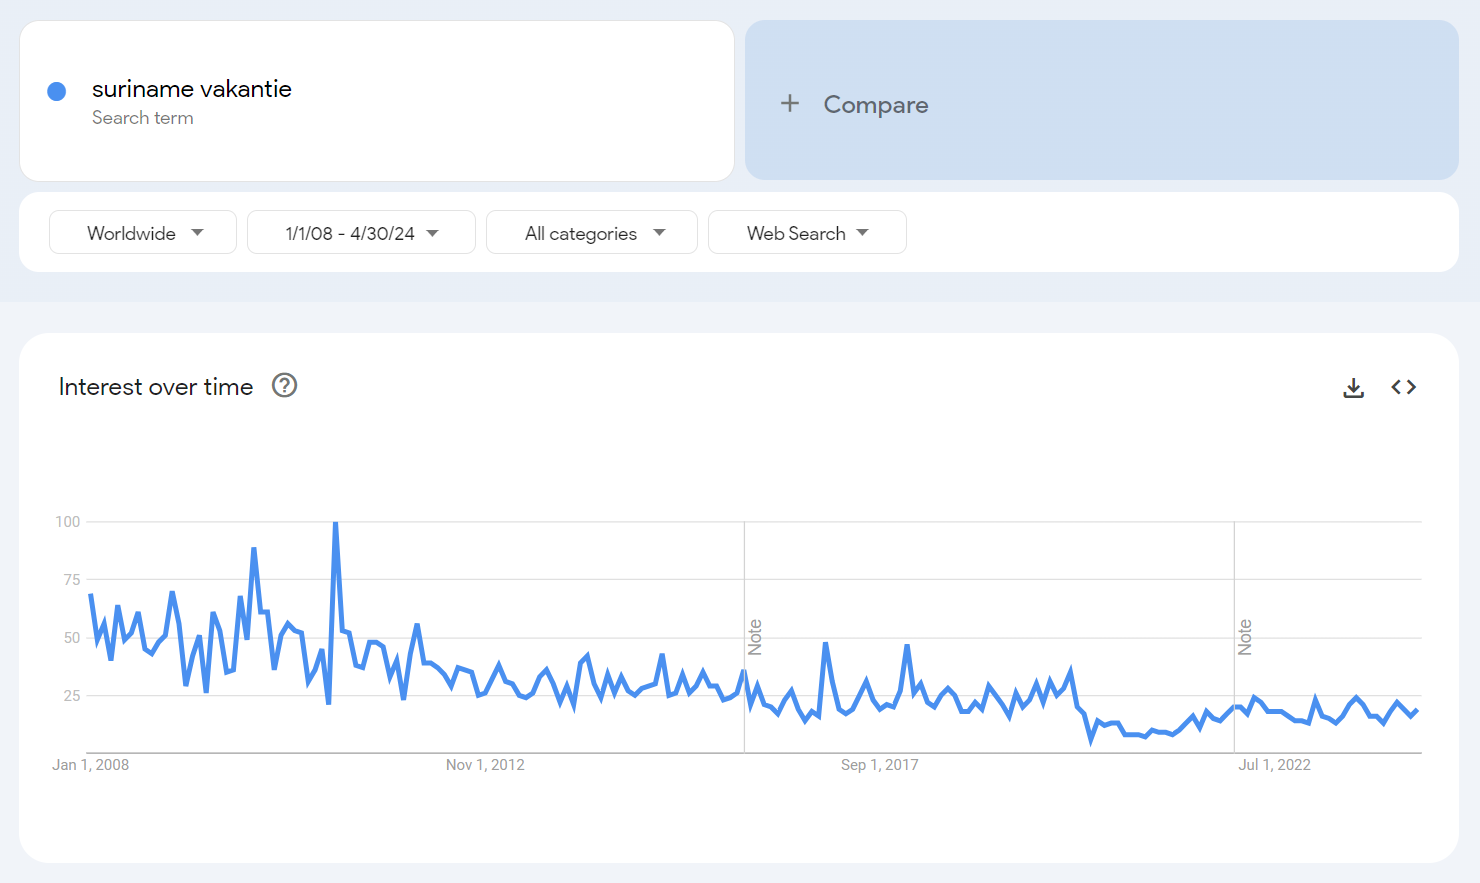Image resolution: width=1480 pixels, height=883 pixels.
Task: Click the Search term label
Action: (143, 118)
